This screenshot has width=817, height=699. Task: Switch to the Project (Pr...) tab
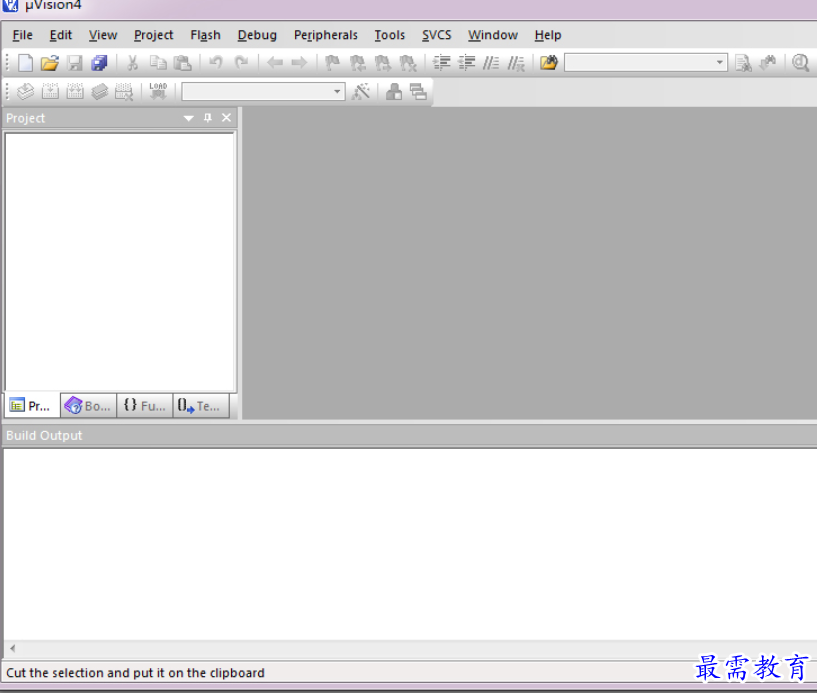pos(32,406)
